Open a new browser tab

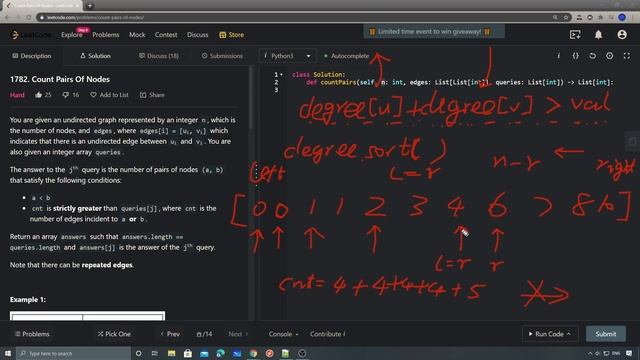pyautogui.click(x=89, y=6)
